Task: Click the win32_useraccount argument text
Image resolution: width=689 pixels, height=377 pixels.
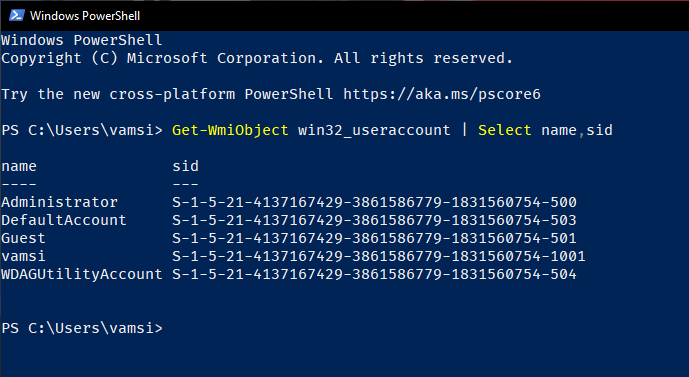Action: pos(374,130)
